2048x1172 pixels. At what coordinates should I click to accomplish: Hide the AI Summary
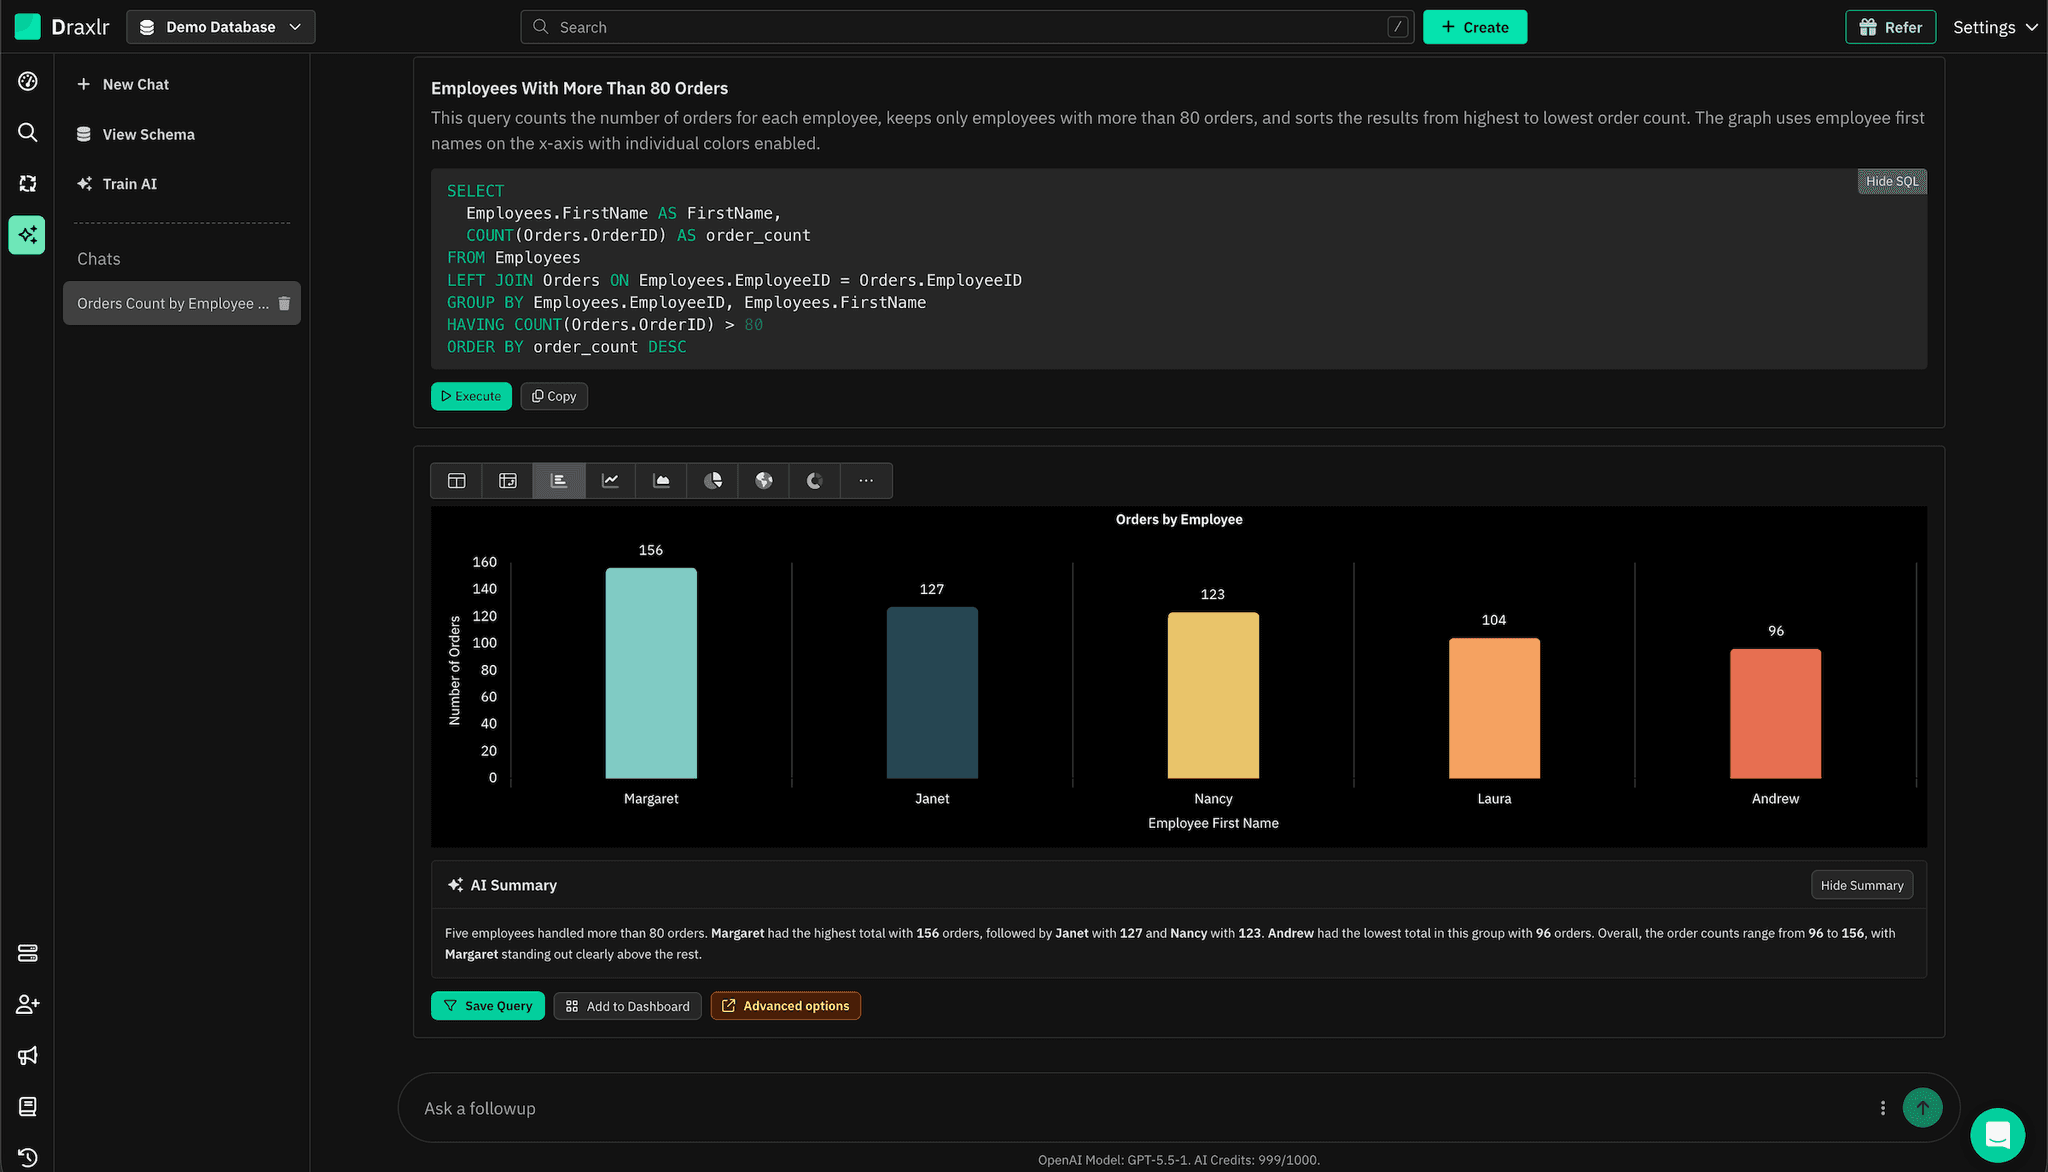point(1862,885)
